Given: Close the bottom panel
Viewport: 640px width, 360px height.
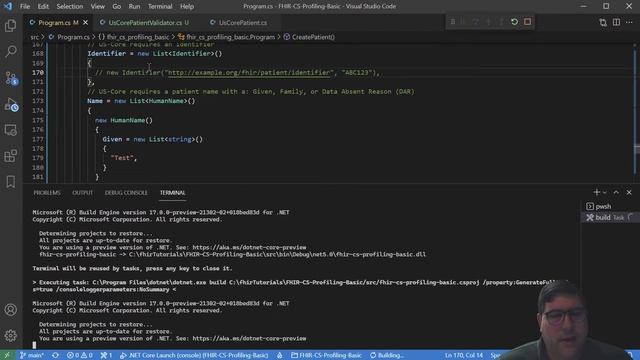Looking at the screenshot, I should 629,192.
